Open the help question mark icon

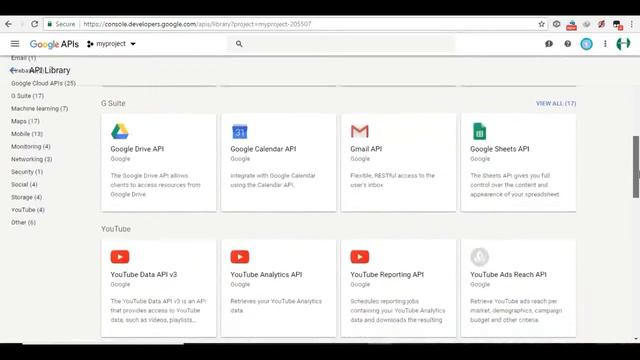point(568,44)
